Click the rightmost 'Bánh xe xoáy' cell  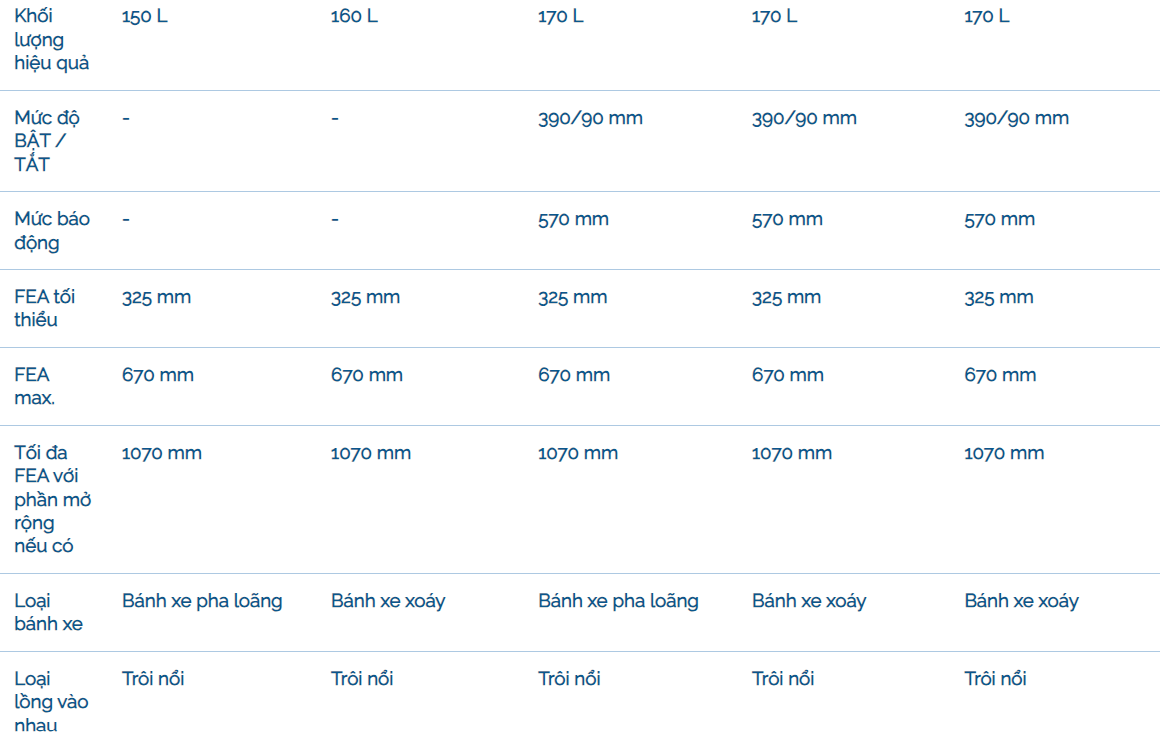point(1021,601)
